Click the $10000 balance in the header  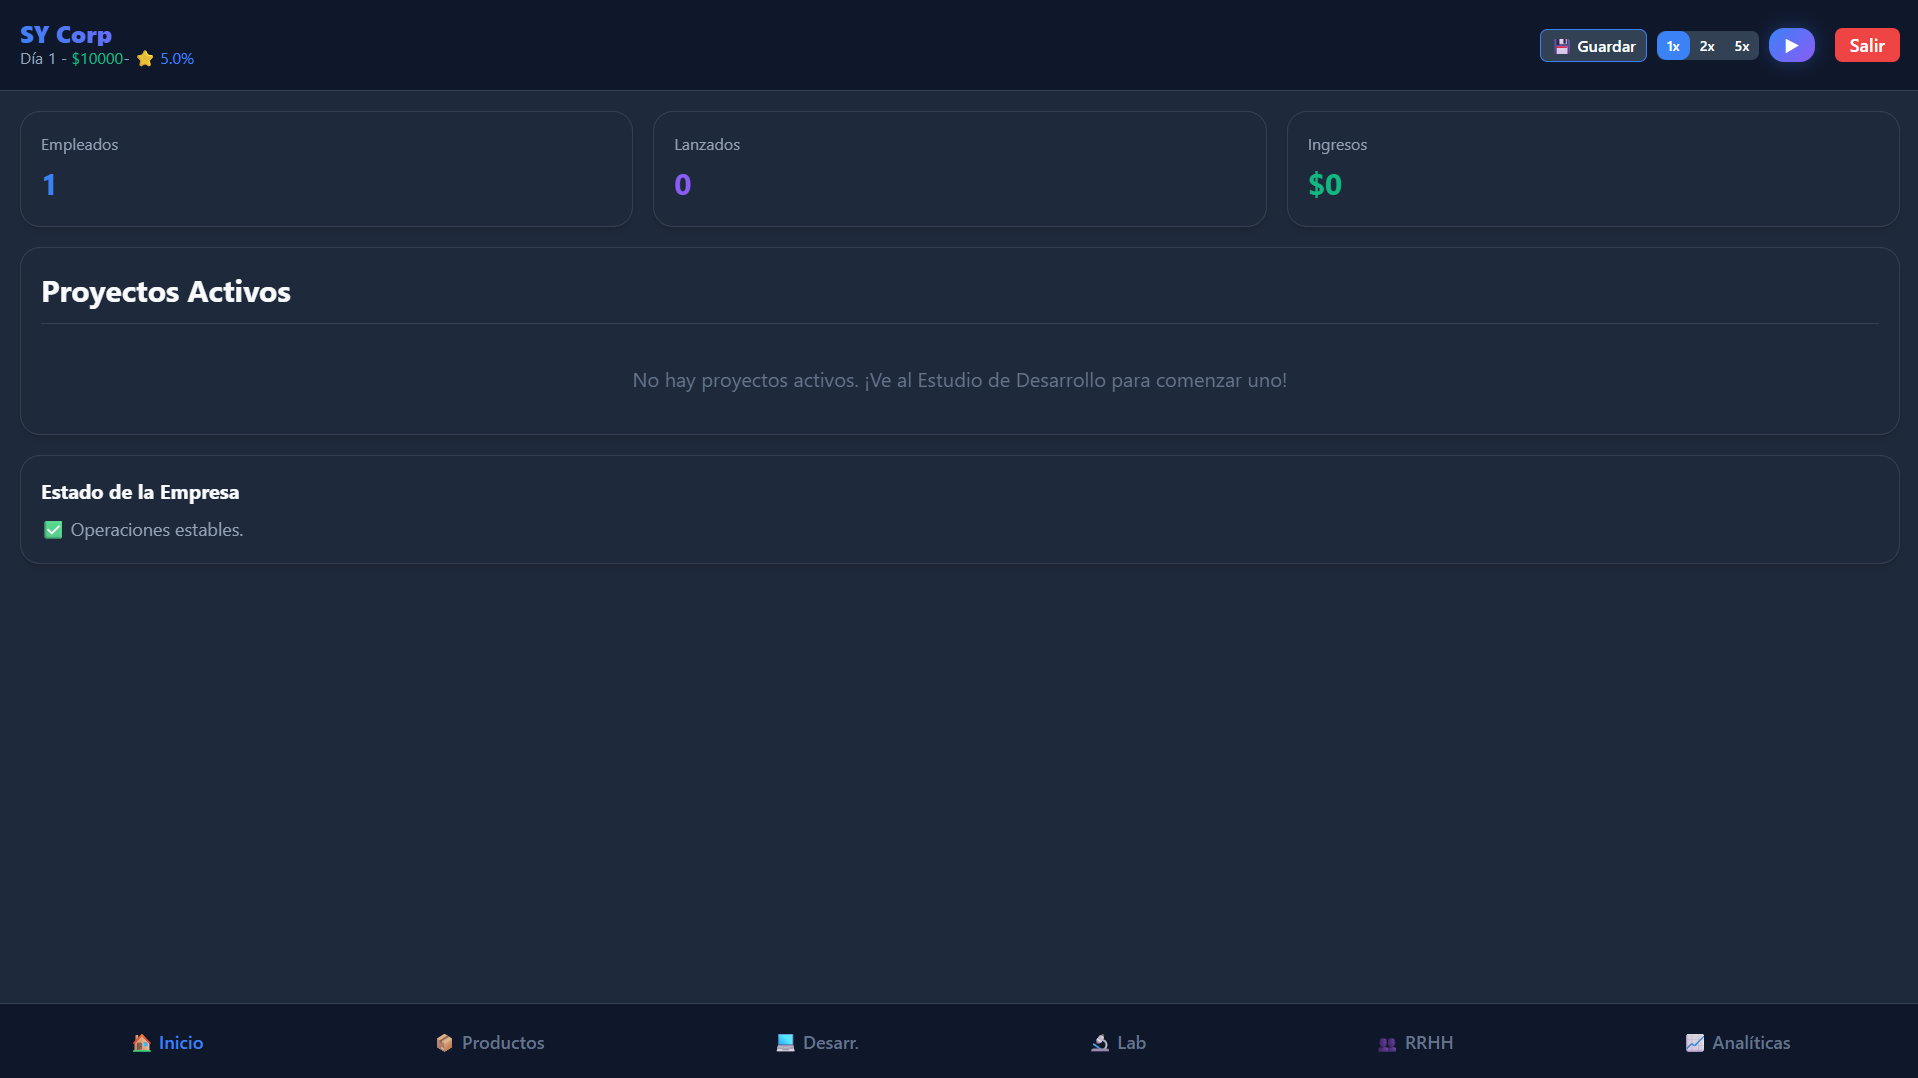(98, 59)
